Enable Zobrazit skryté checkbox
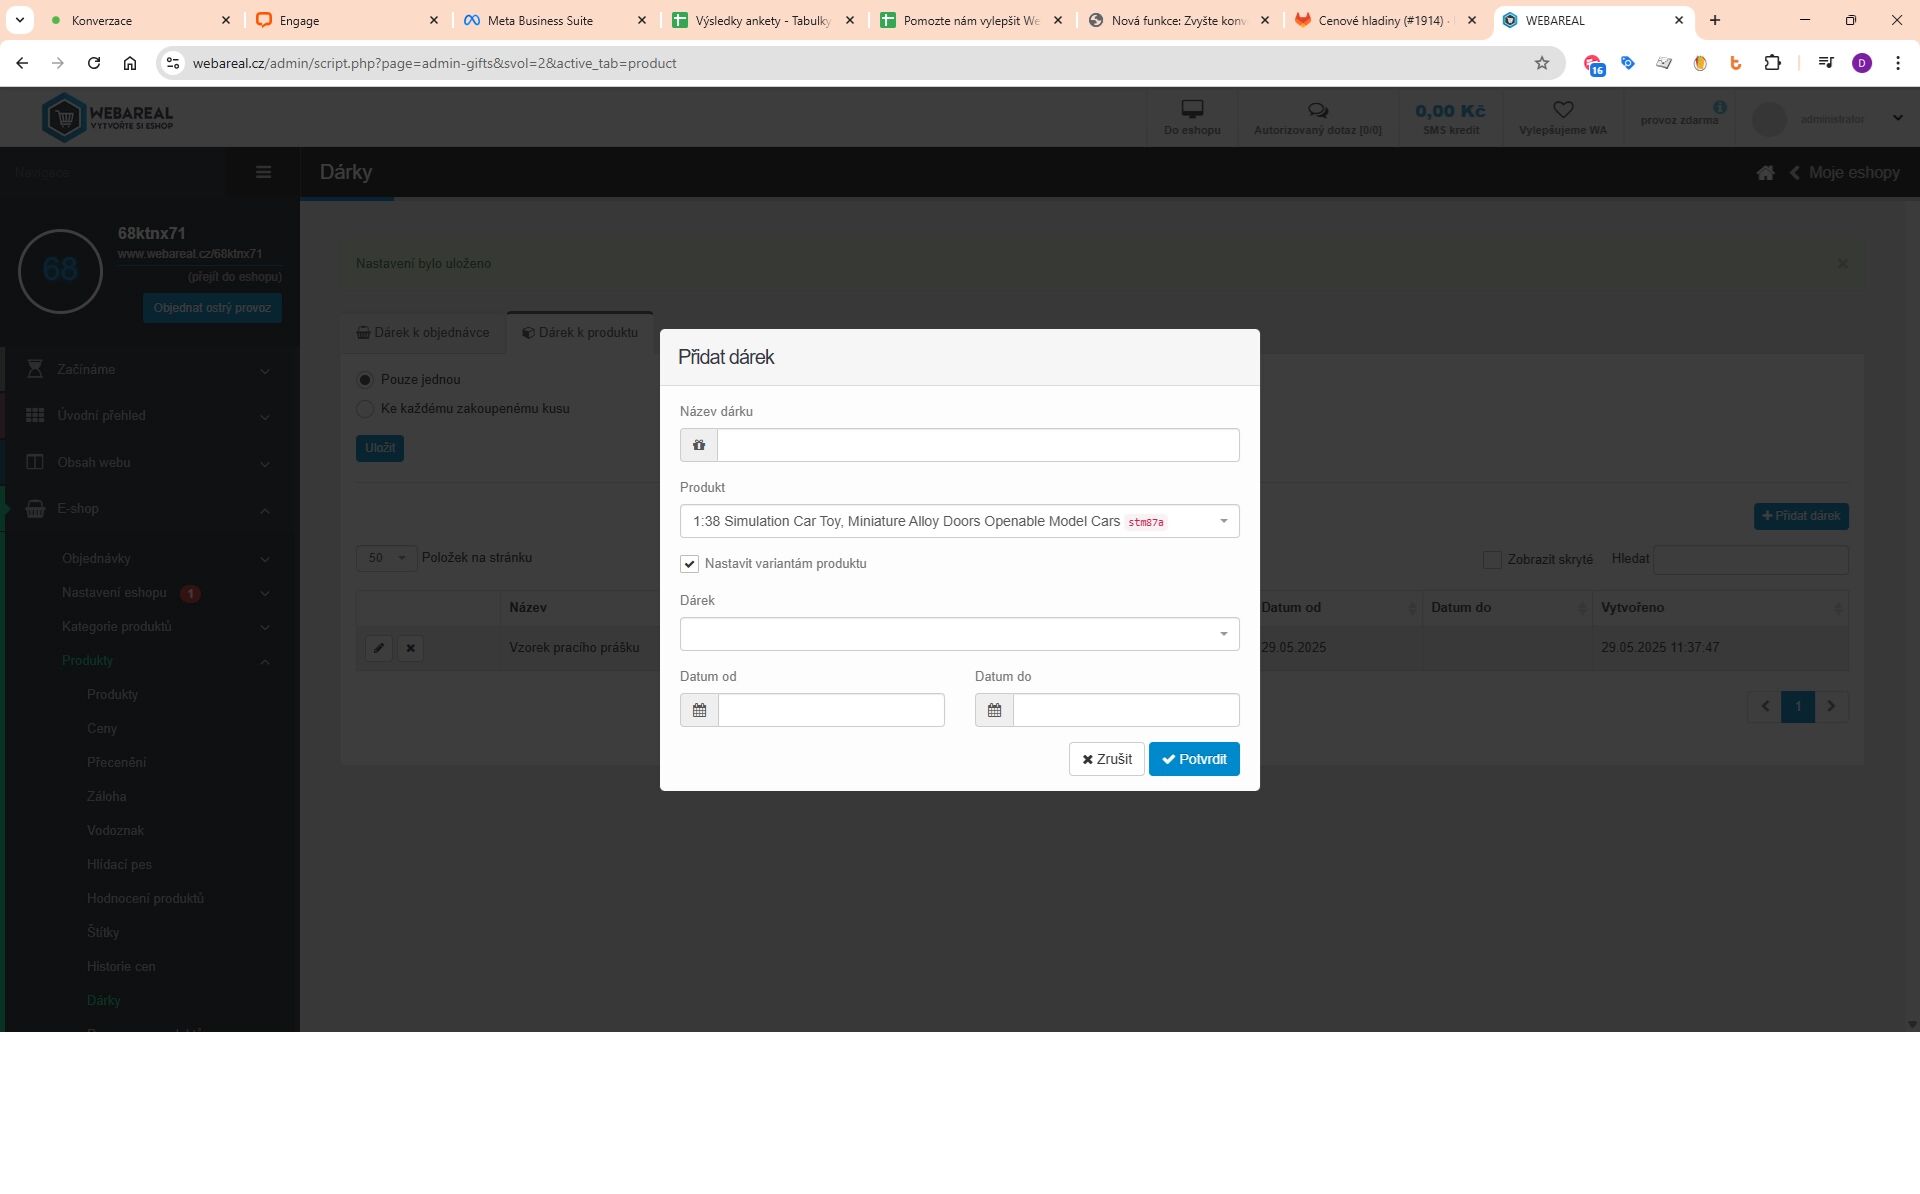 pos(1492,560)
